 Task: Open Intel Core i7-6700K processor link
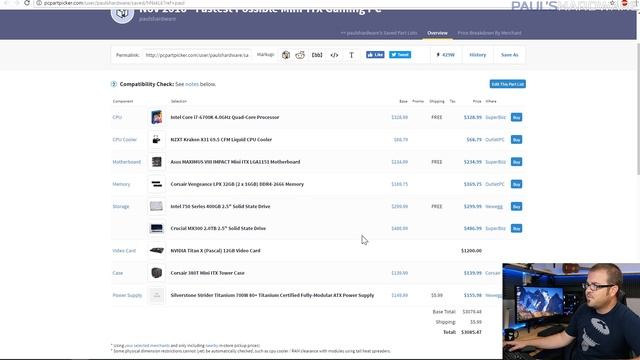[225, 117]
